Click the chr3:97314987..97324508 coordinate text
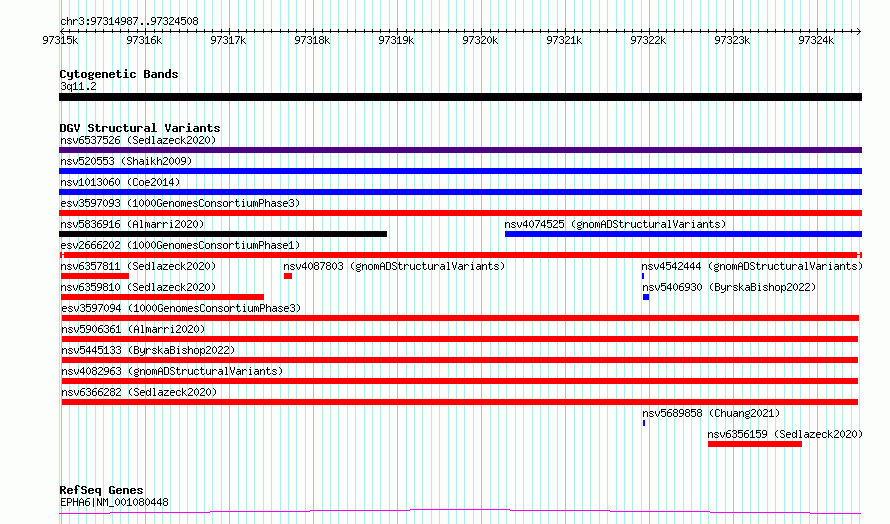Screen dimensions: 890x524 129,22
